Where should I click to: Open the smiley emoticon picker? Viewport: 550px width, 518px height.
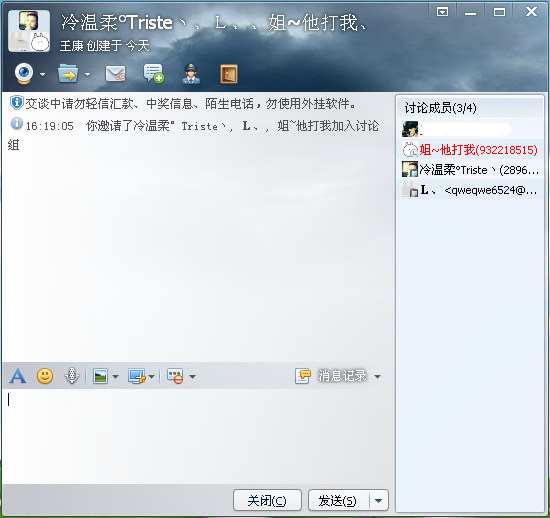(x=45, y=376)
